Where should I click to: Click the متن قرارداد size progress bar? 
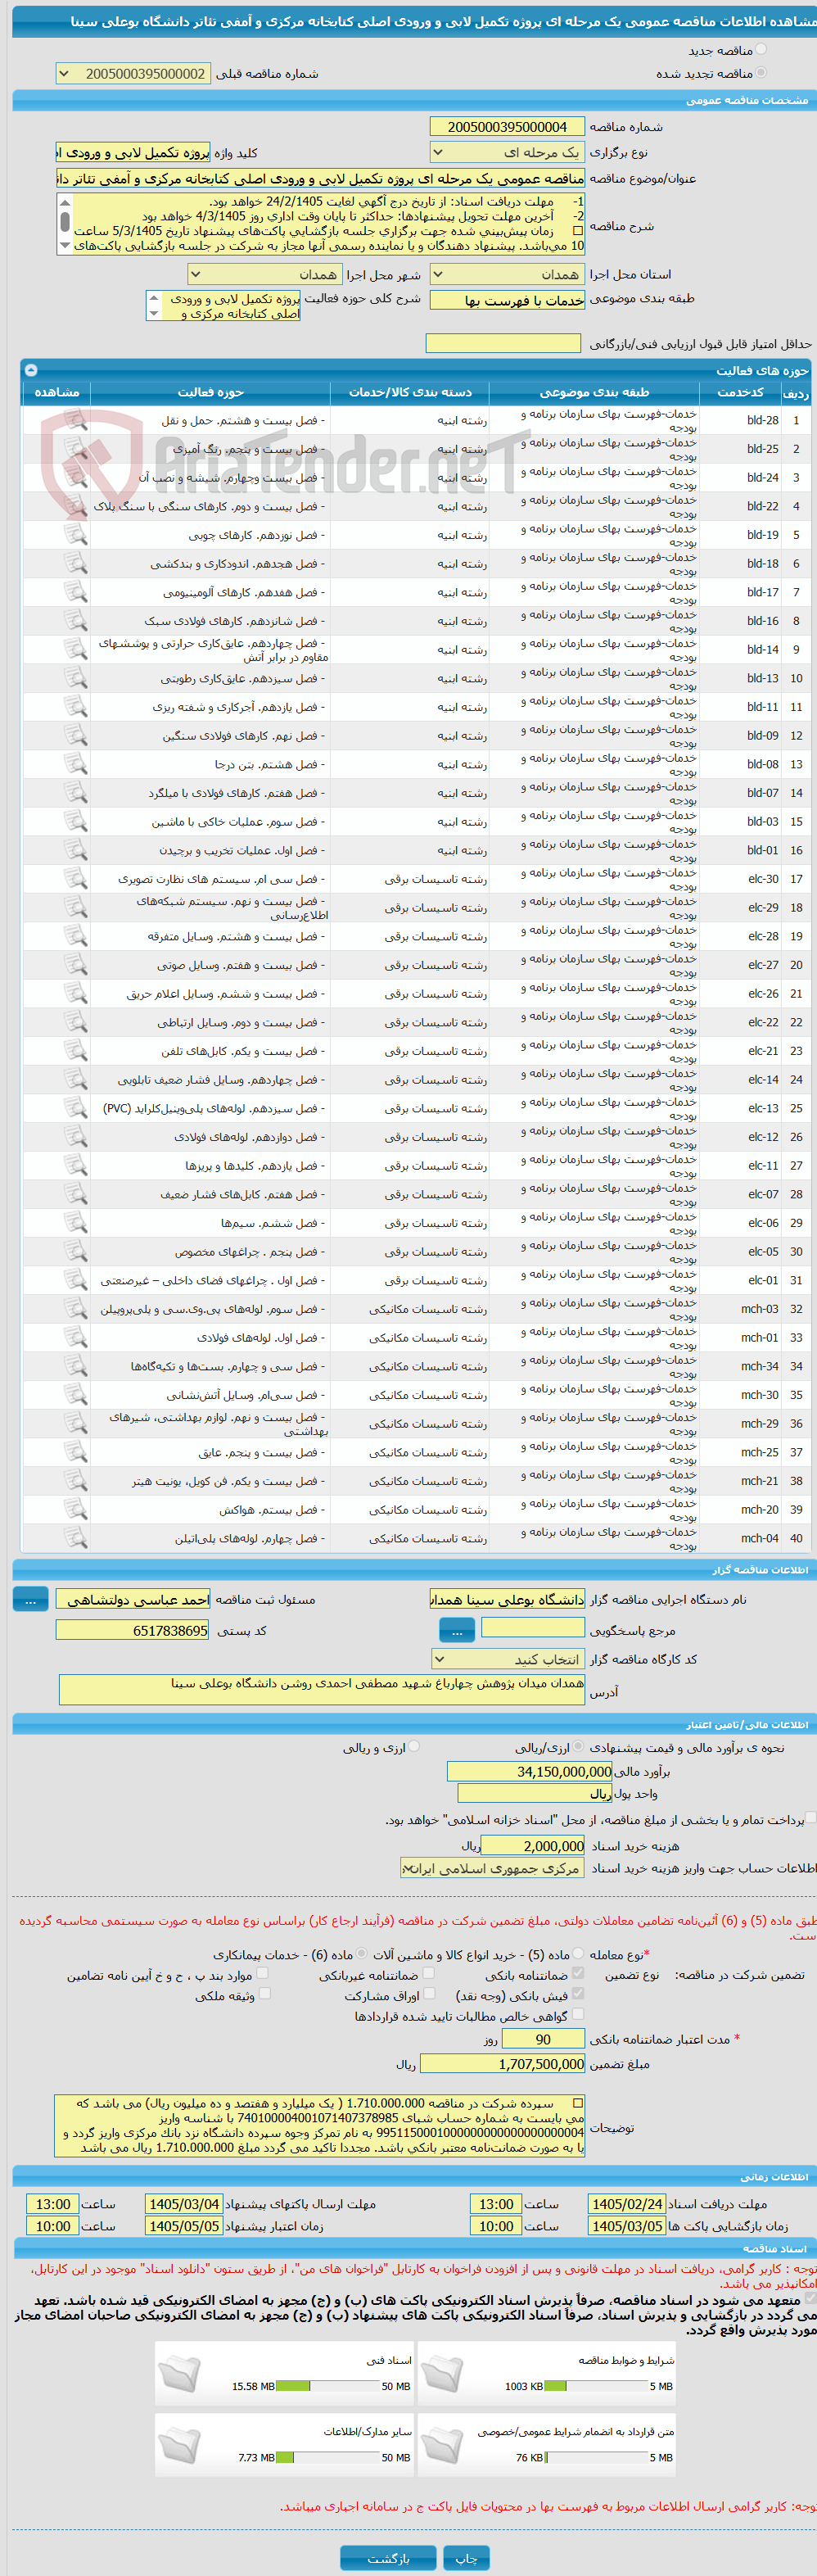[596, 2457]
